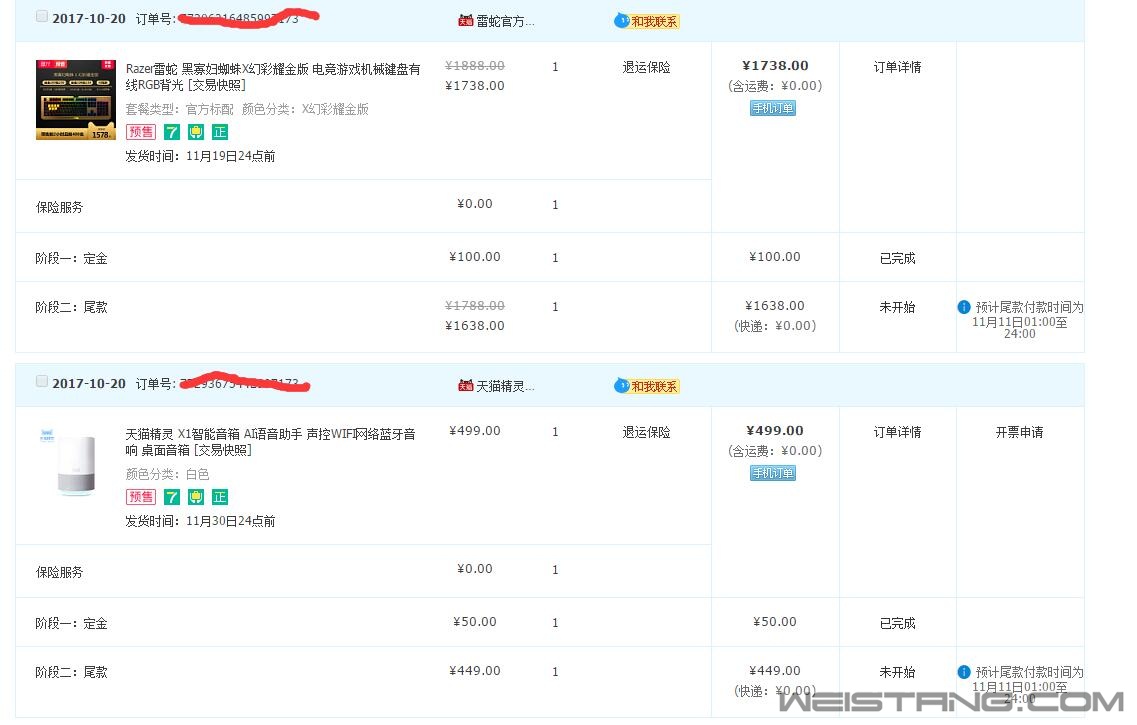Click the 保险服务 label in the 天猫精灵 order

point(59,572)
